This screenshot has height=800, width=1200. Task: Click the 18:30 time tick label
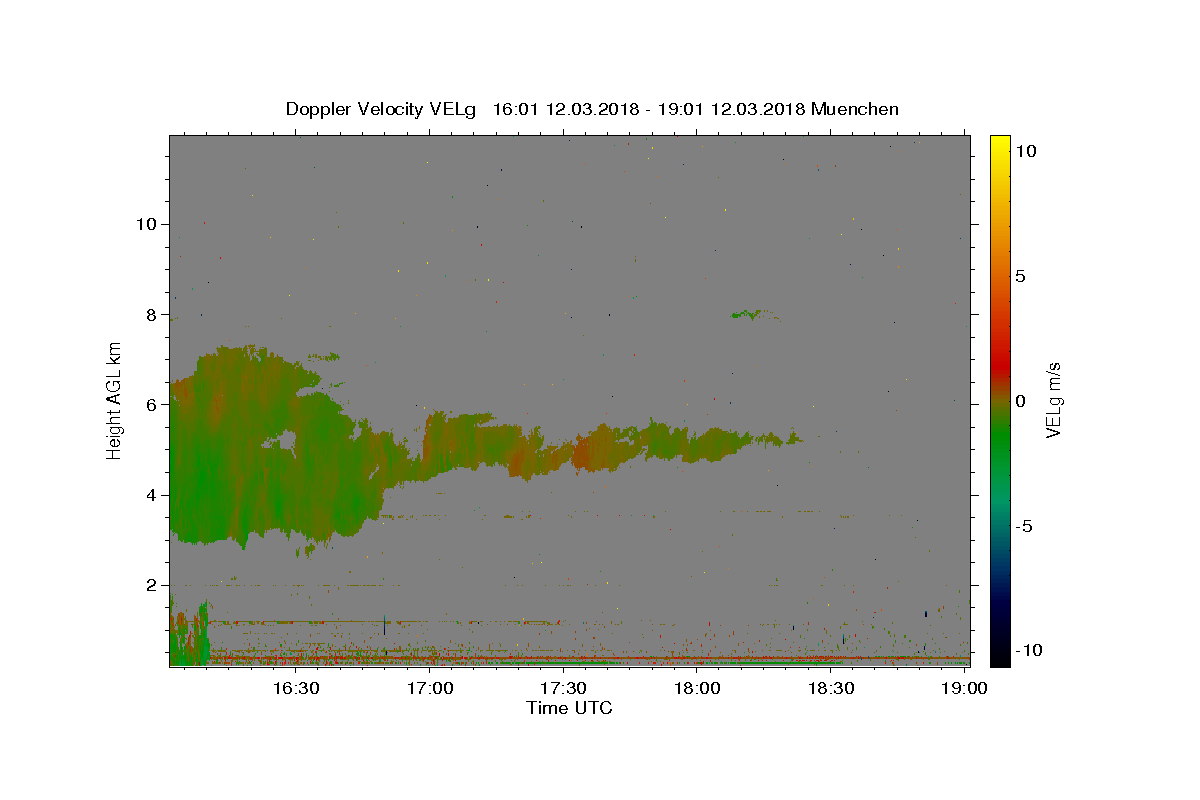point(830,689)
